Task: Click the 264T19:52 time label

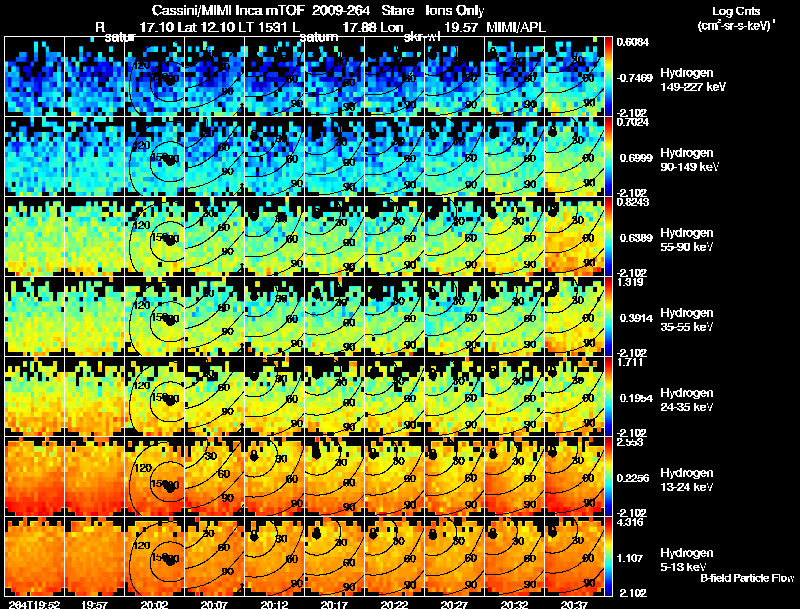Action: [34, 605]
